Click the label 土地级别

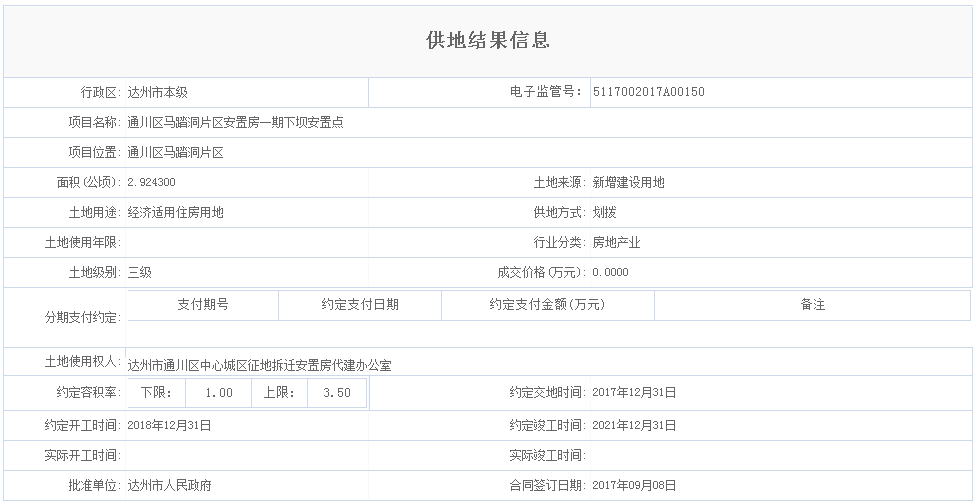(95, 272)
